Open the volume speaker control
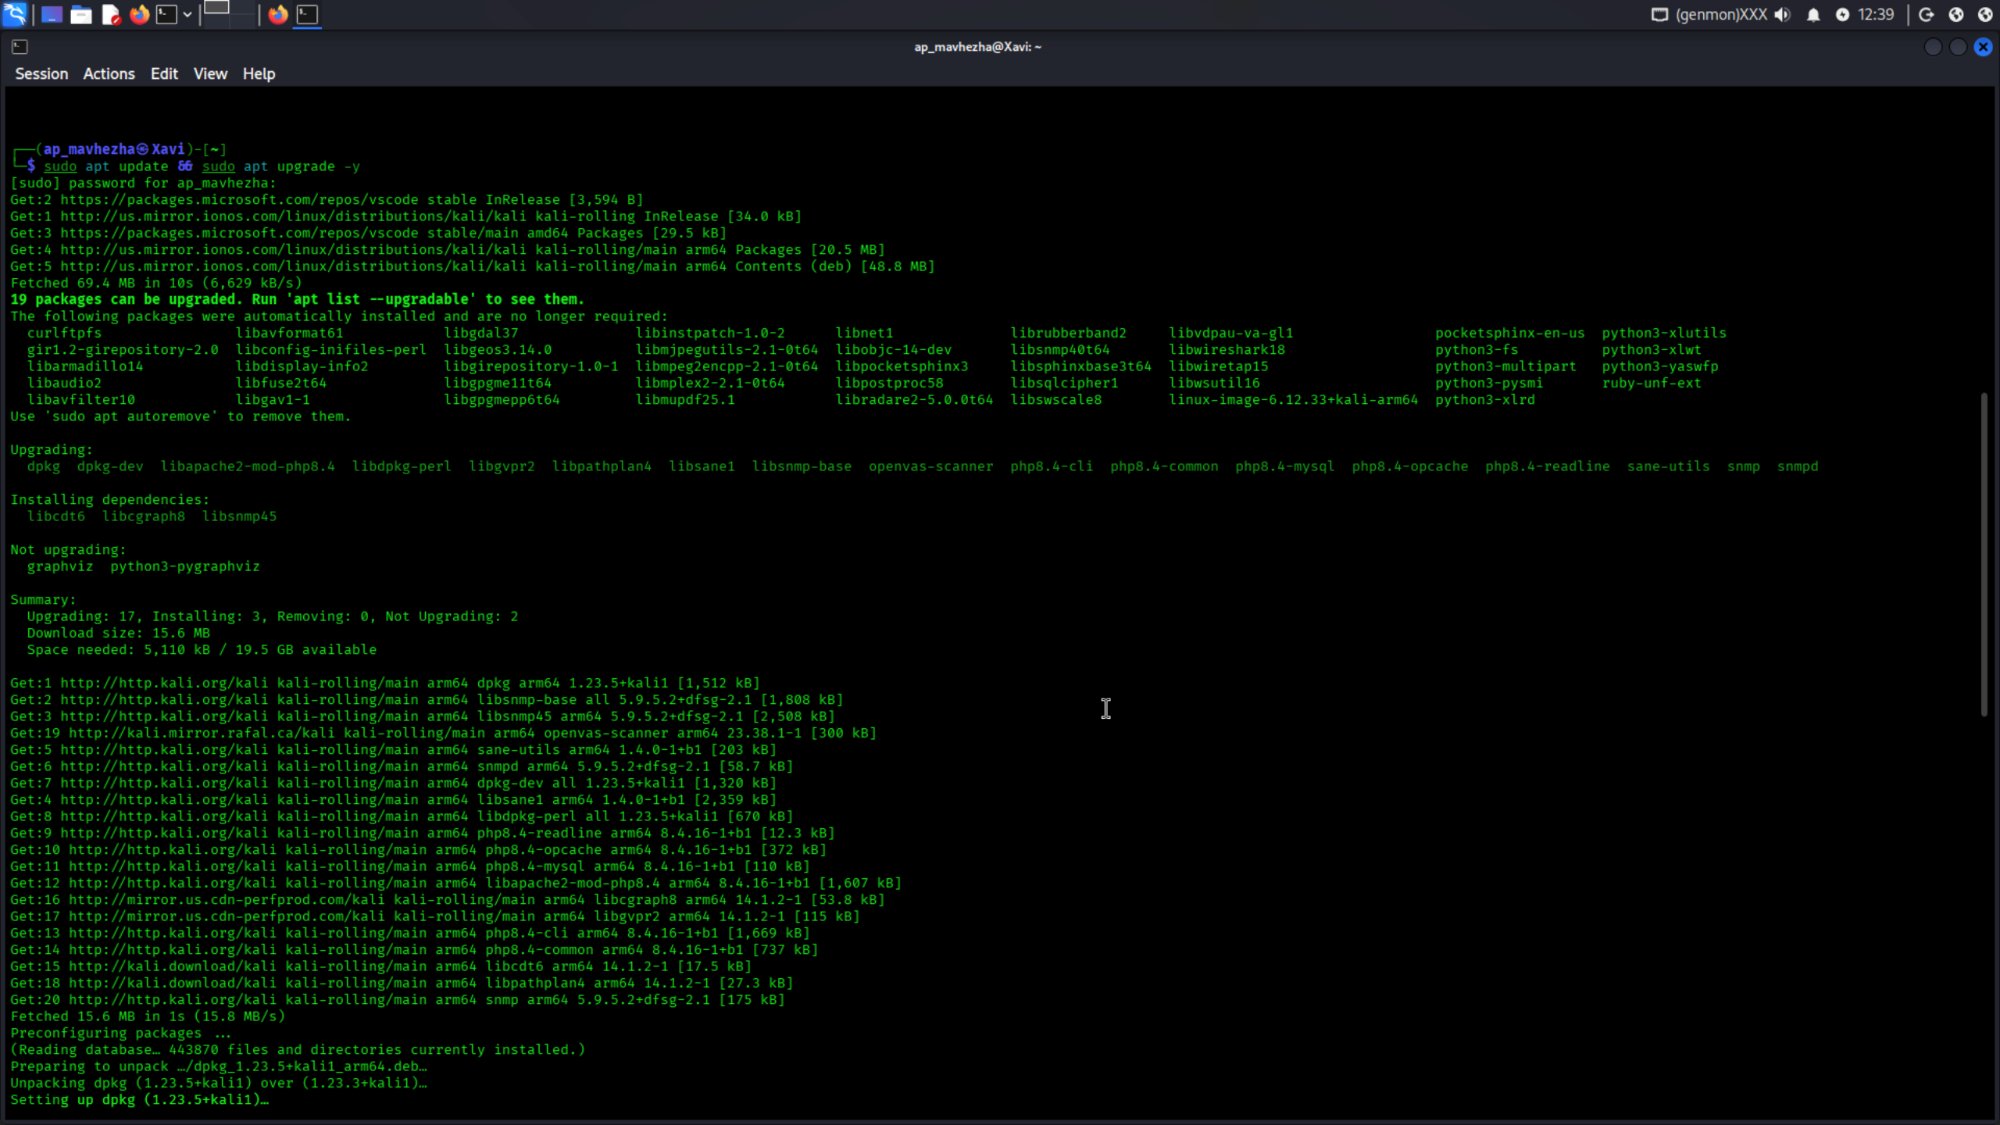Viewport: 2000px width, 1125px height. click(x=1782, y=14)
